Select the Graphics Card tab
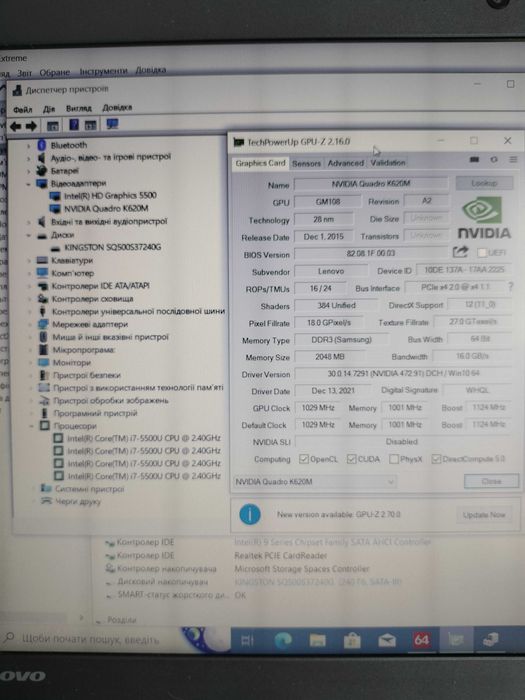 pyautogui.click(x=260, y=163)
